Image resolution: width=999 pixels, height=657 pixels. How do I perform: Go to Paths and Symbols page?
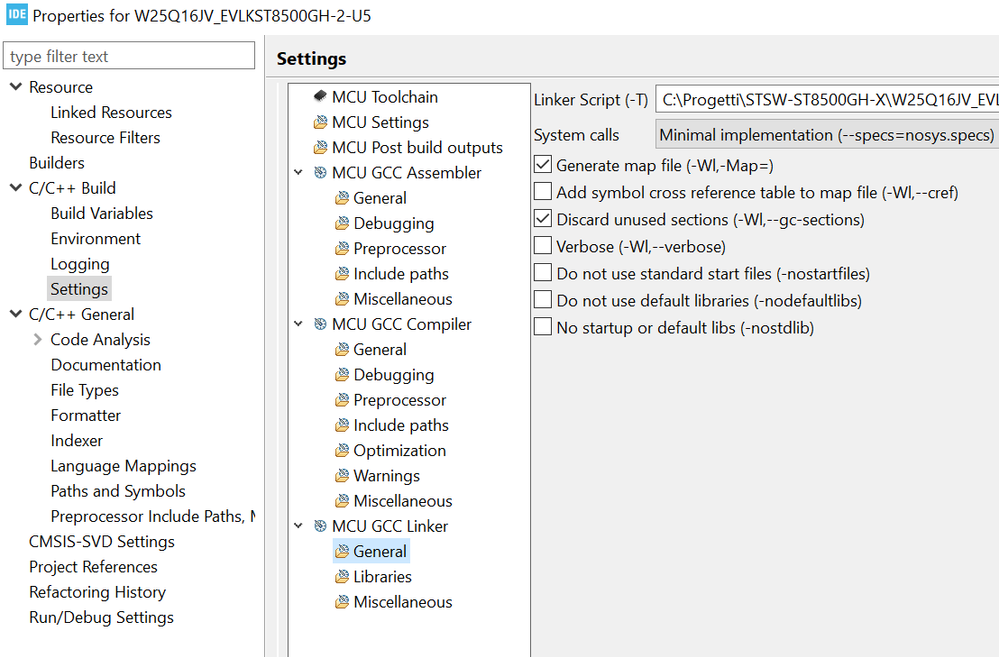pos(118,491)
